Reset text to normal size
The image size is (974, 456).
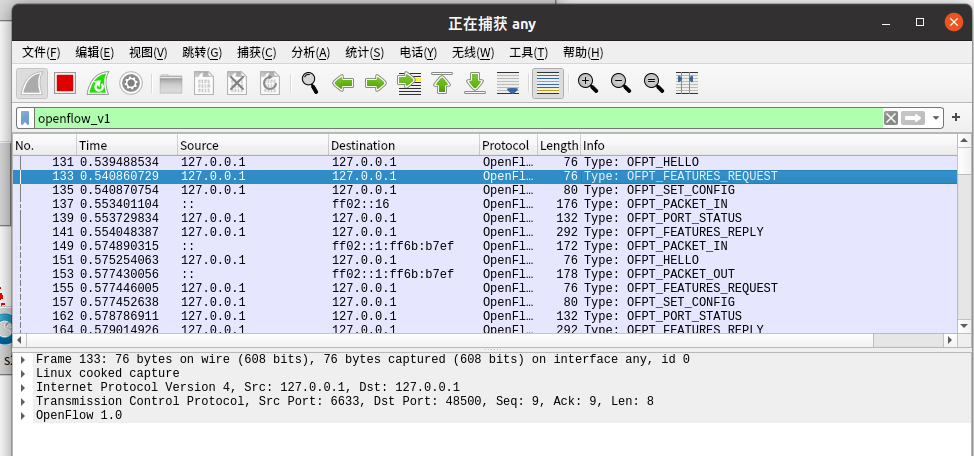(653, 83)
